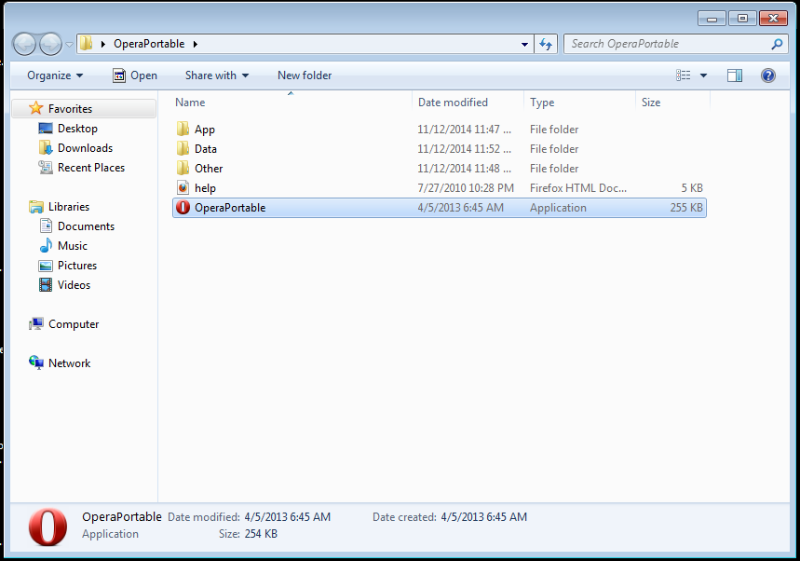Open the view options dropdown arrow

tap(704, 75)
